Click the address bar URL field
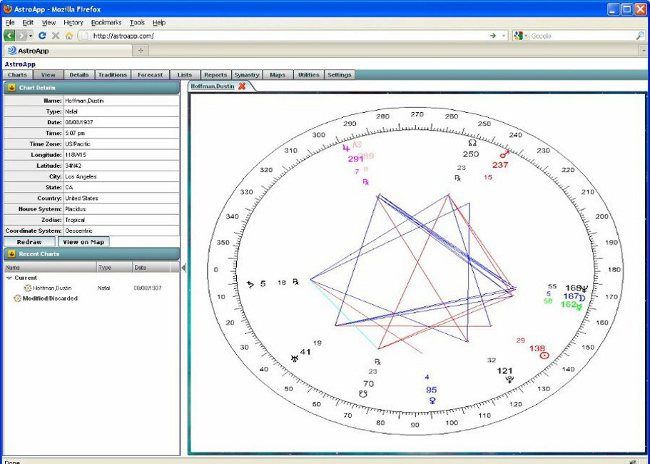 coord(280,35)
